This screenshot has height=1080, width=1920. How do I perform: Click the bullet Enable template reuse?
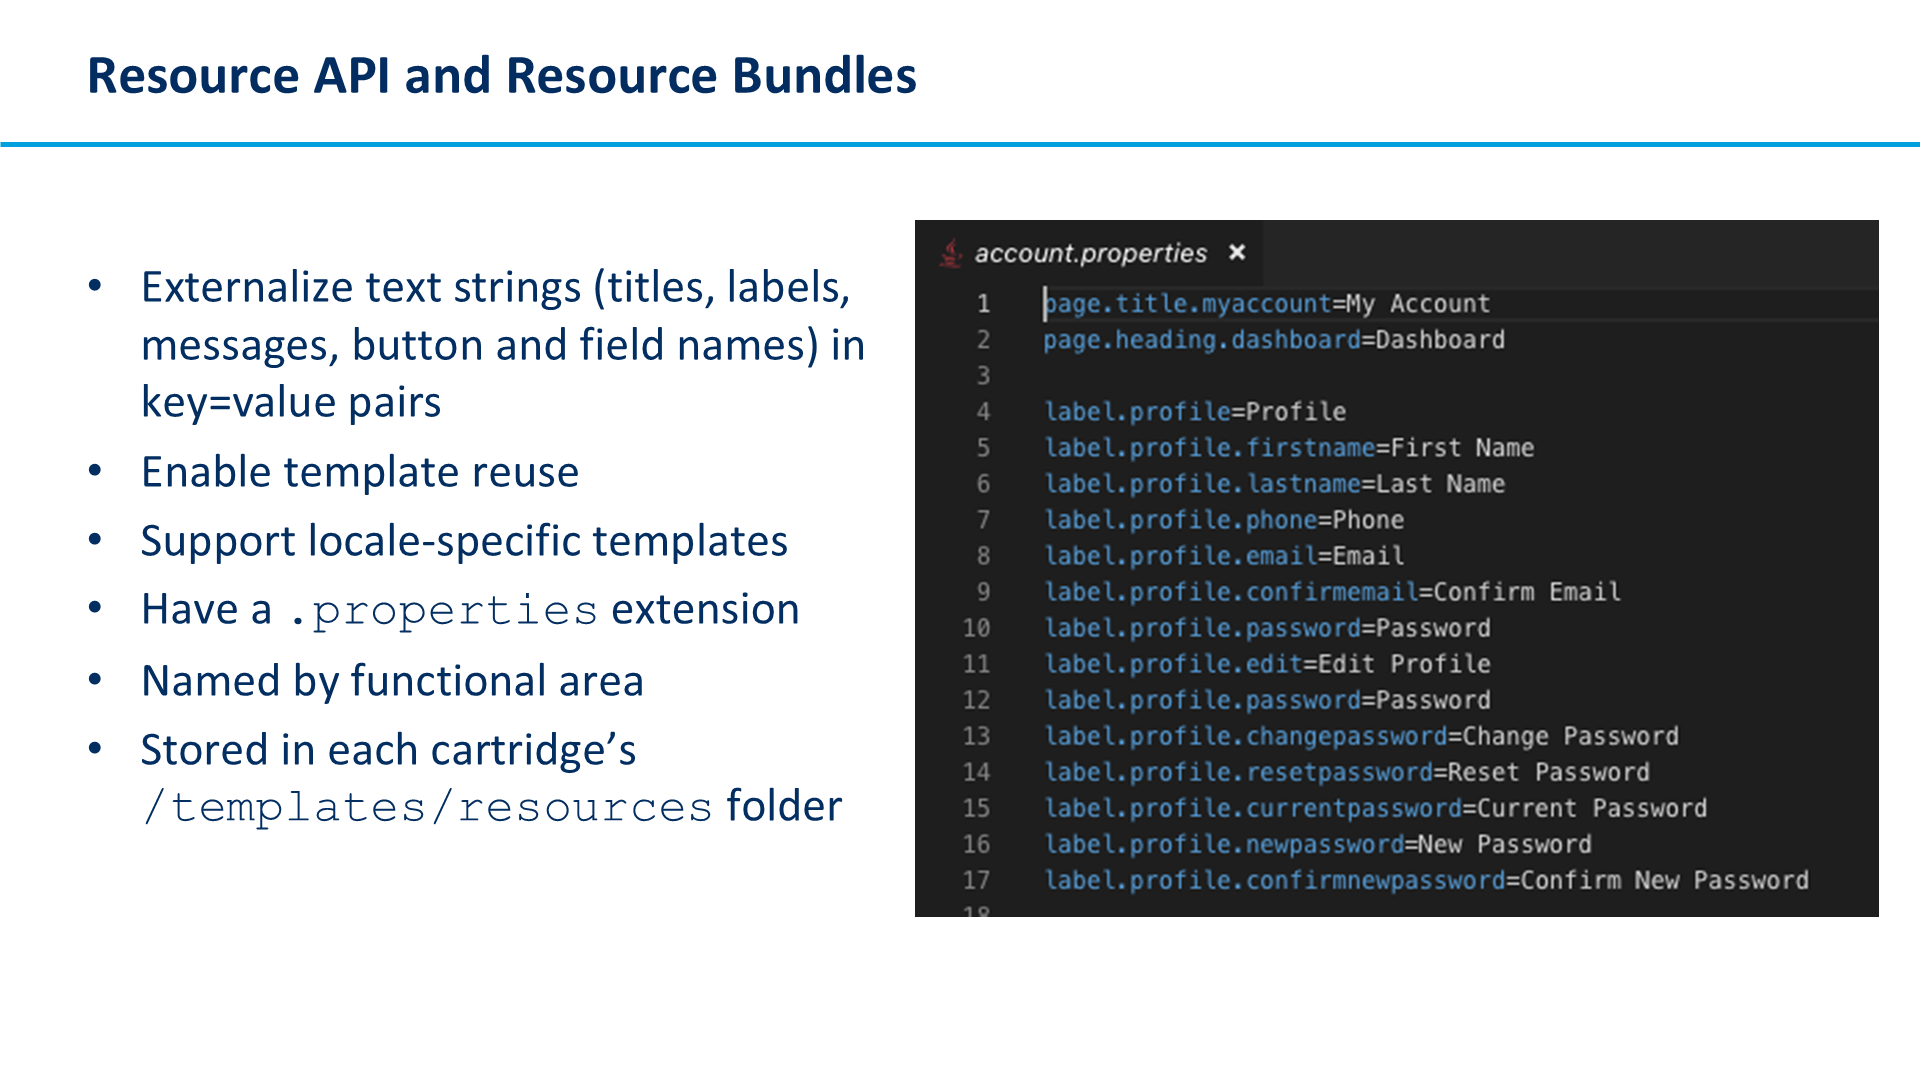coord(360,472)
